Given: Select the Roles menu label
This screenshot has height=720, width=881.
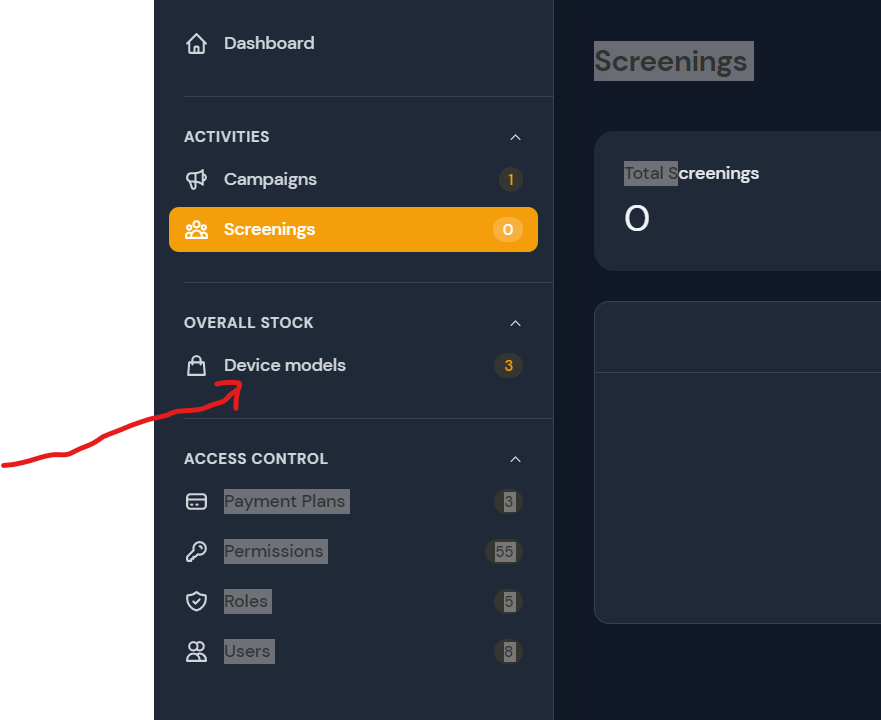Looking at the screenshot, I should (x=246, y=602).
